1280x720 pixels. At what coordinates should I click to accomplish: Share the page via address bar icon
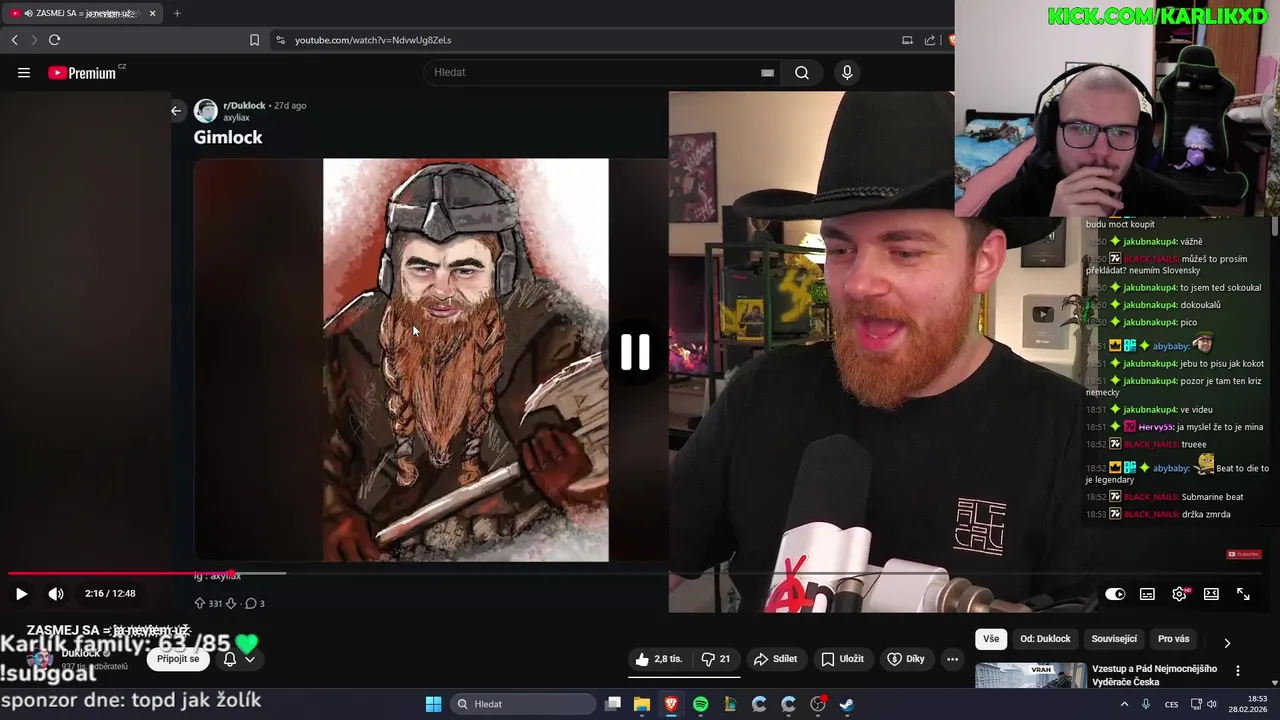[930, 40]
